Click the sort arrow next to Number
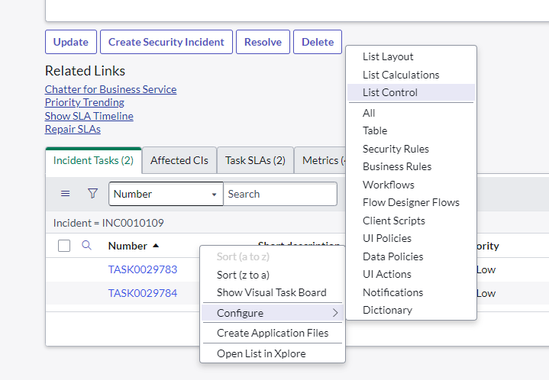The width and height of the screenshot is (549, 380). [156, 246]
